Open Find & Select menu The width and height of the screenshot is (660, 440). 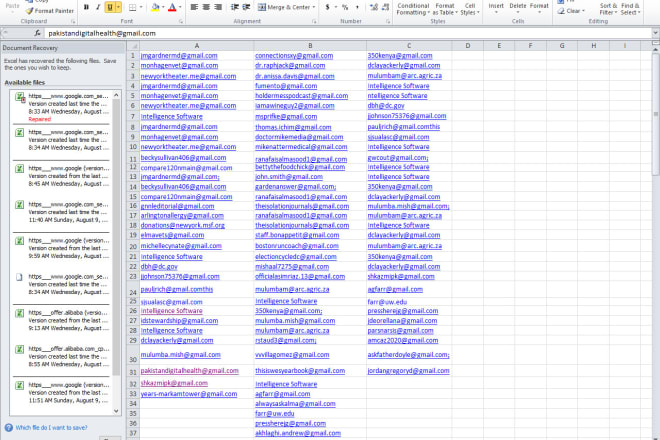630,9
